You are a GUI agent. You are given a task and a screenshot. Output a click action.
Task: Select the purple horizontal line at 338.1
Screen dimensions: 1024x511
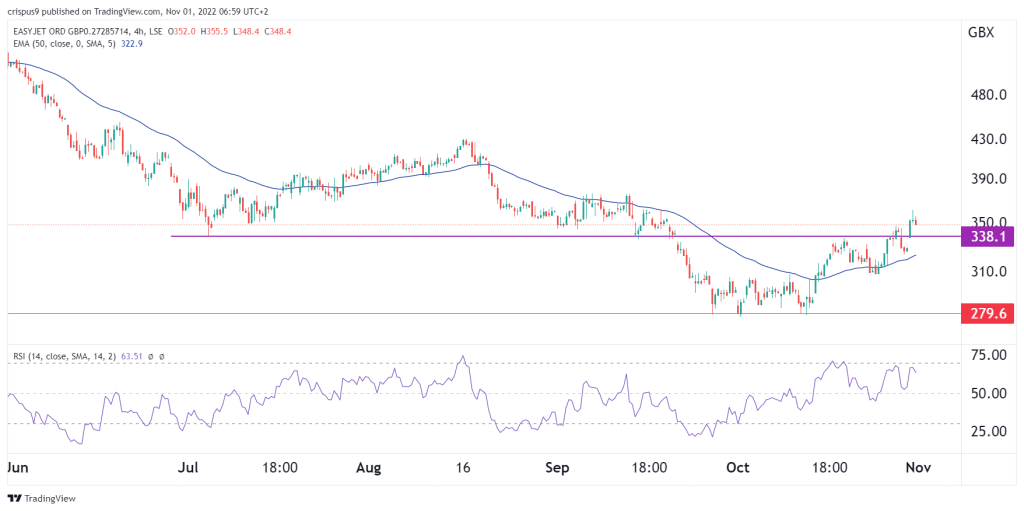pyautogui.click(x=566, y=236)
